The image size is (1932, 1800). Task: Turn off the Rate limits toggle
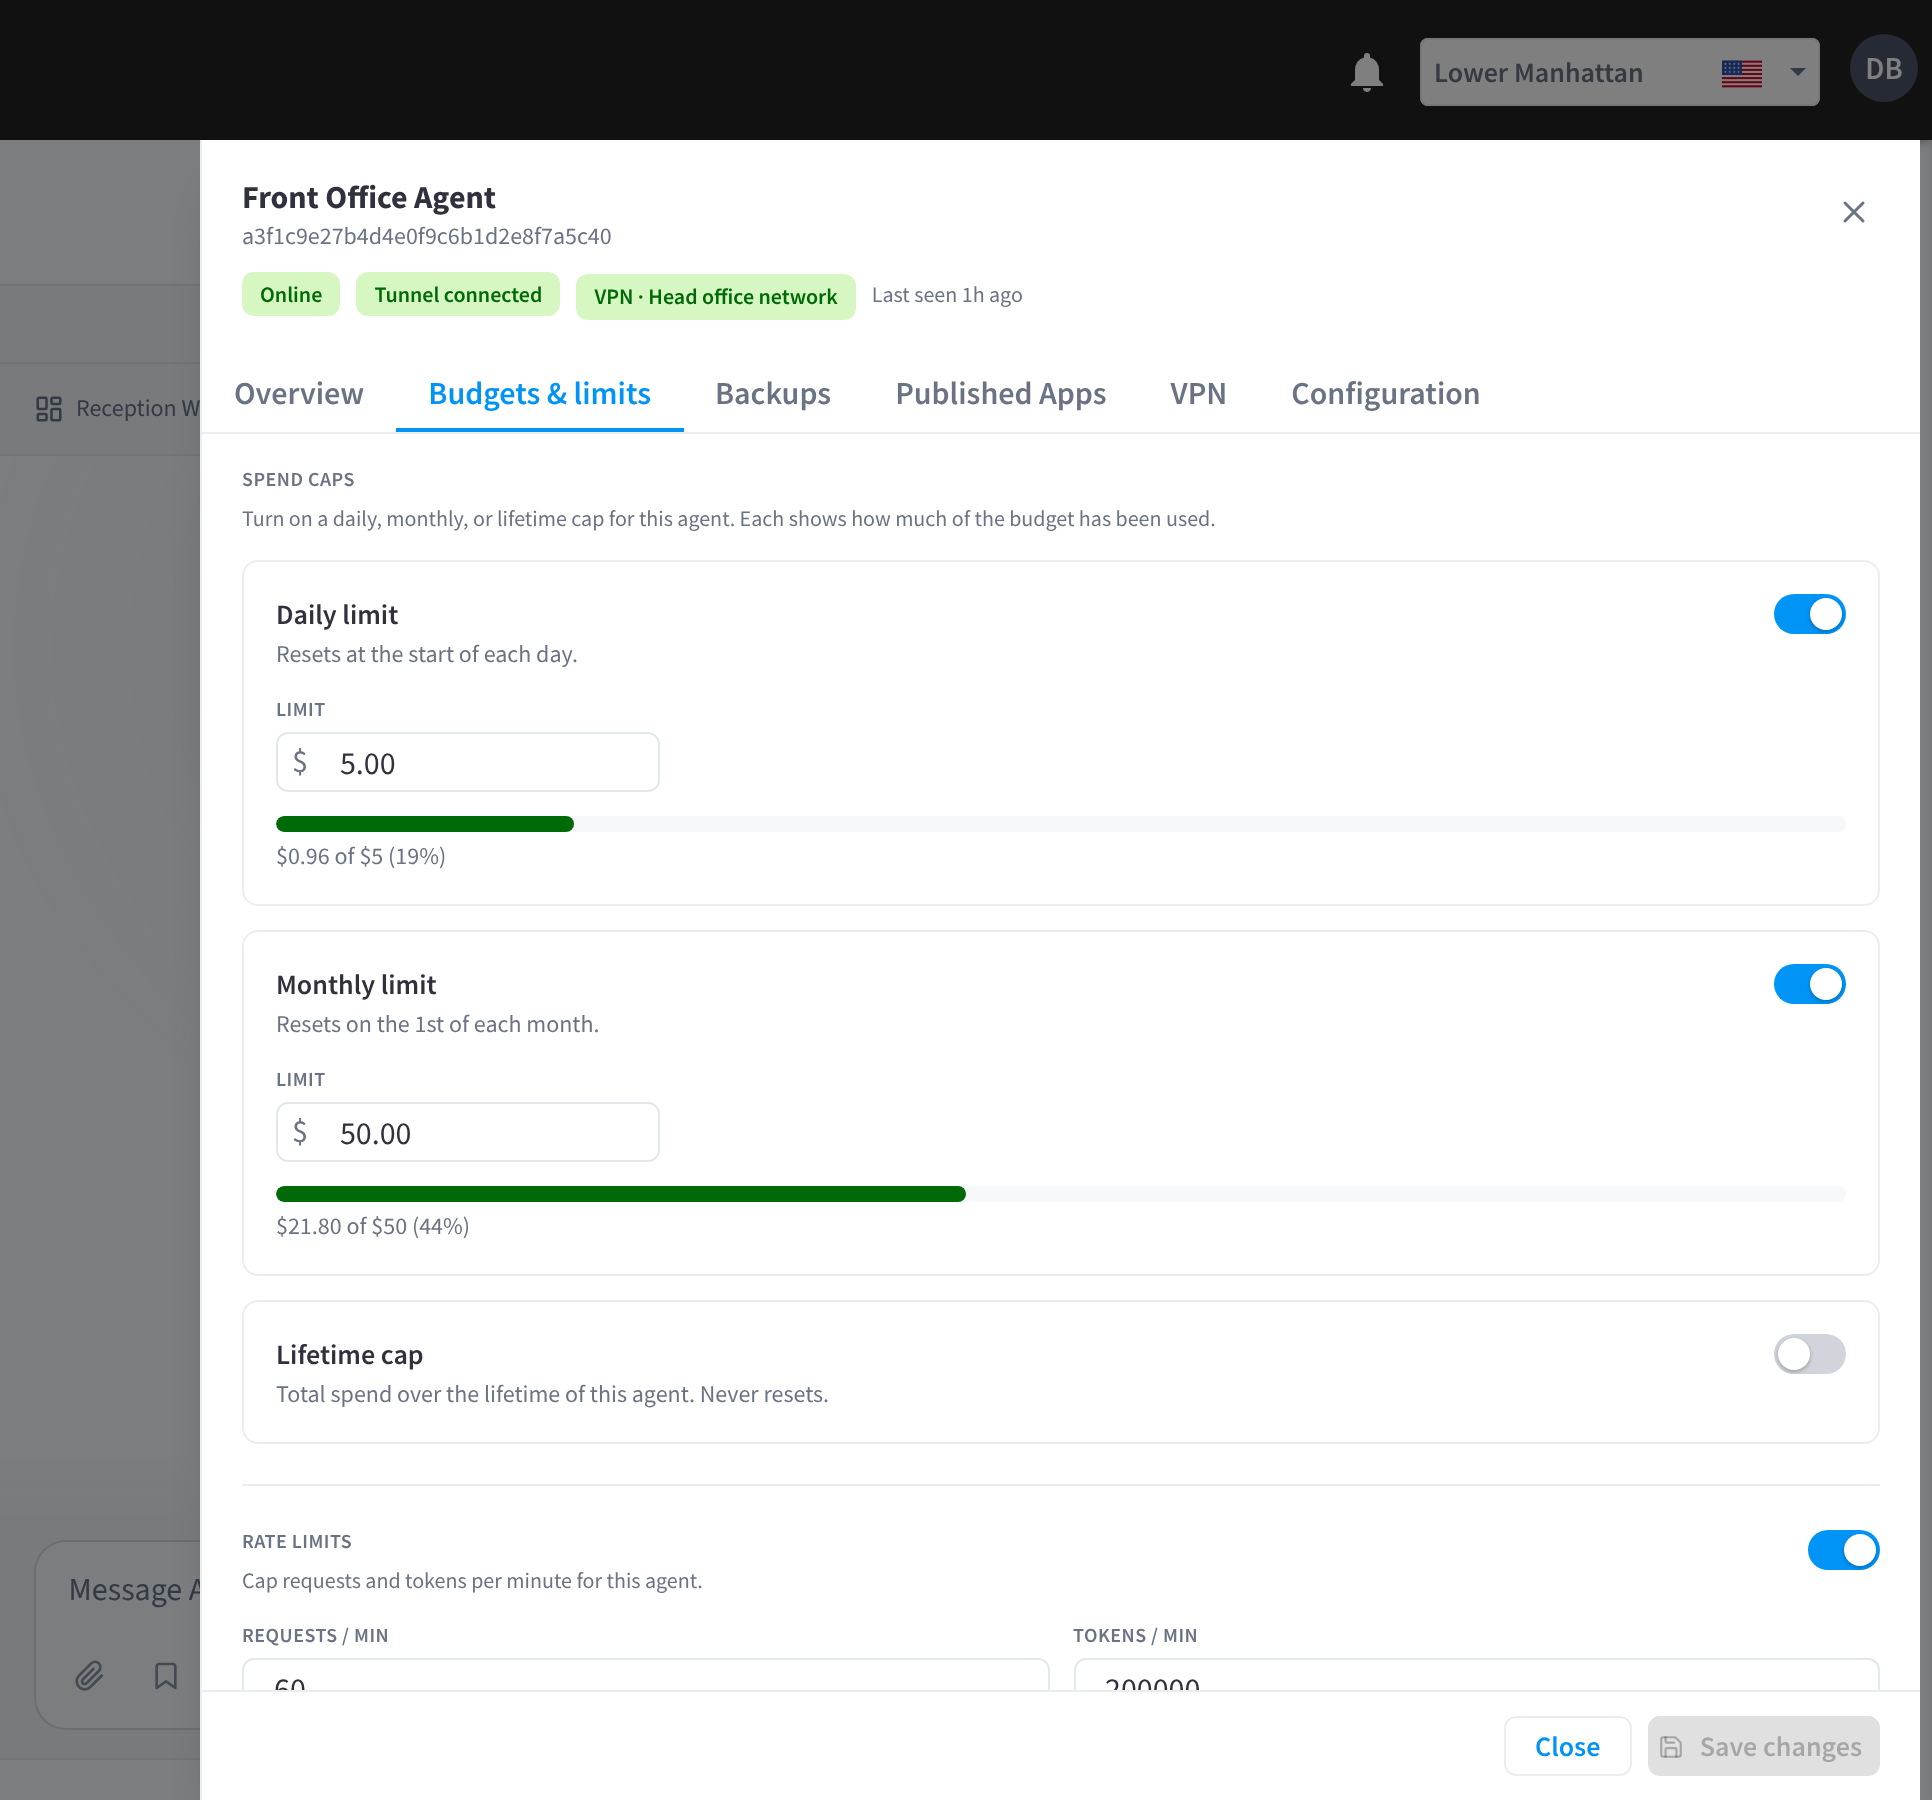tap(1843, 1550)
